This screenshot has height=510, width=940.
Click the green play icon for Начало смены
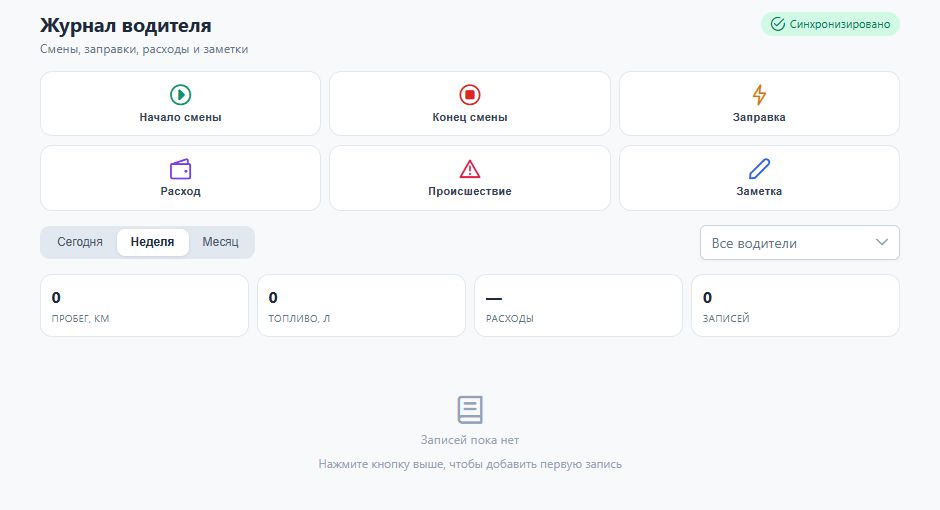pyautogui.click(x=180, y=95)
